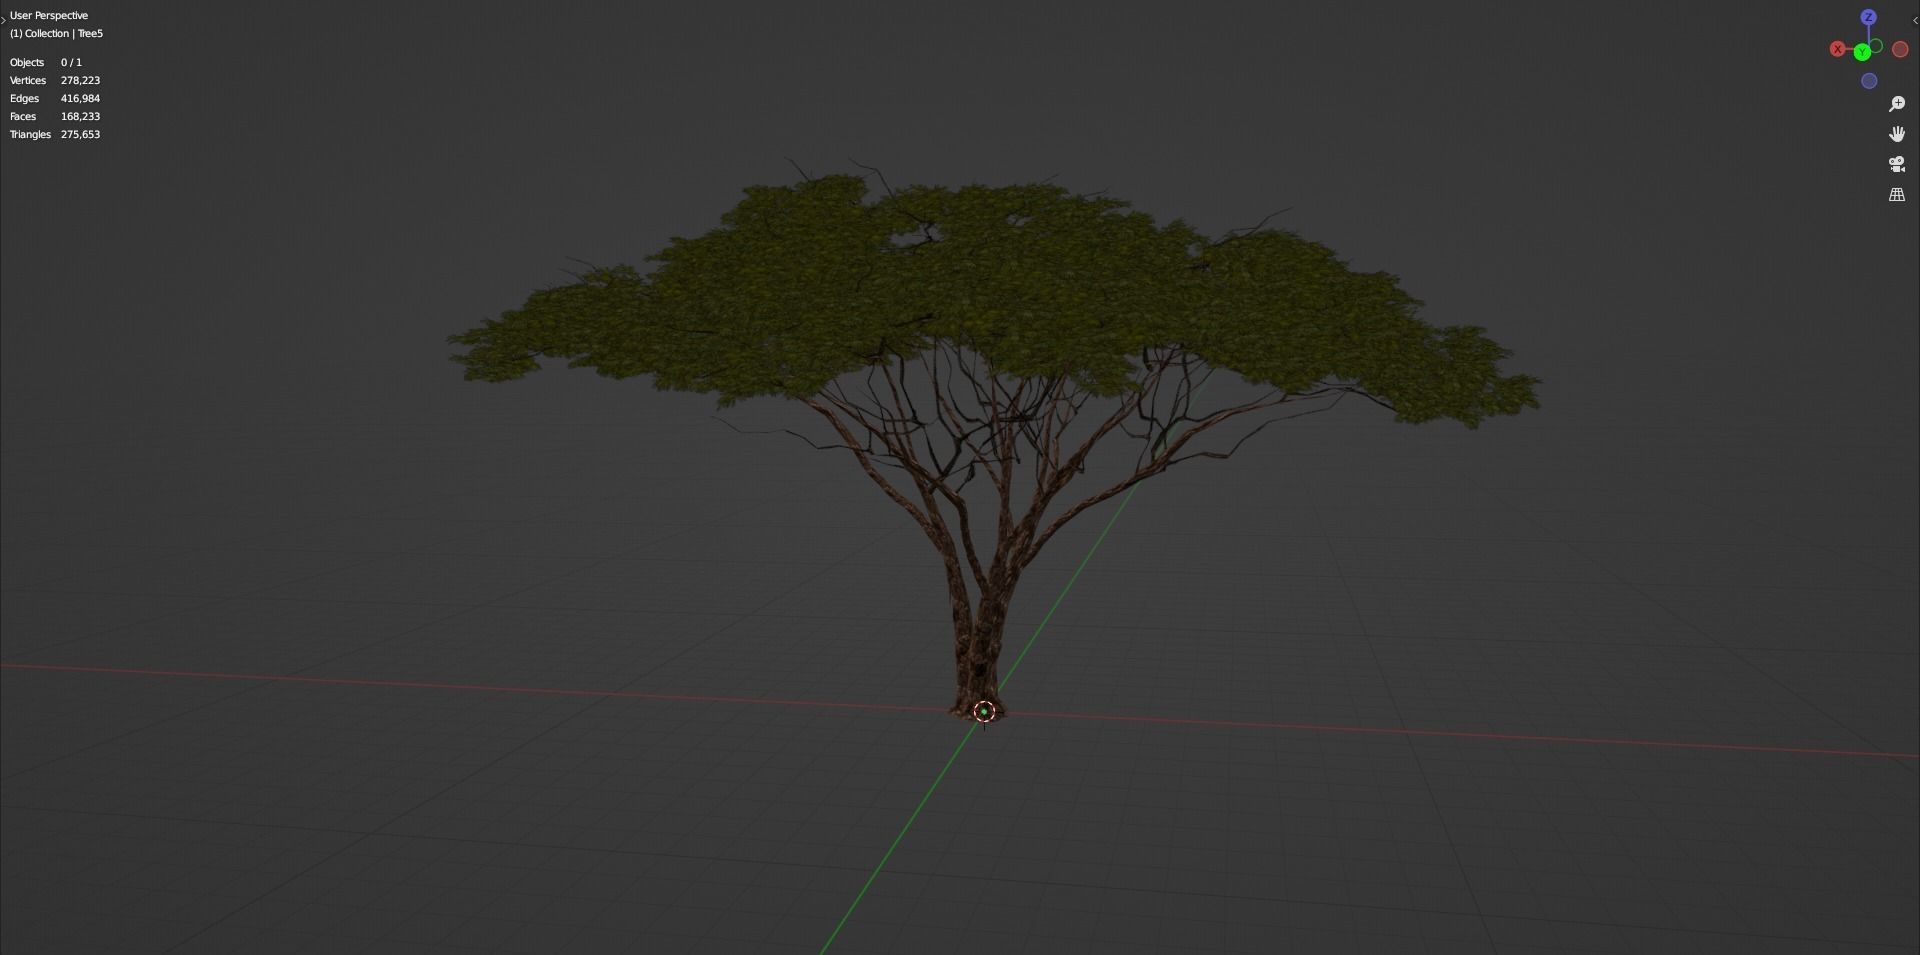Click the X axis labeled on the gizmo
This screenshot has width=1920, height=955.
tap(1837, 49)
